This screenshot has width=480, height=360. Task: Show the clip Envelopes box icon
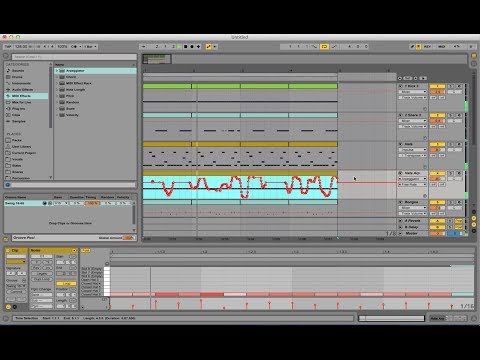[x=15, y=307]
